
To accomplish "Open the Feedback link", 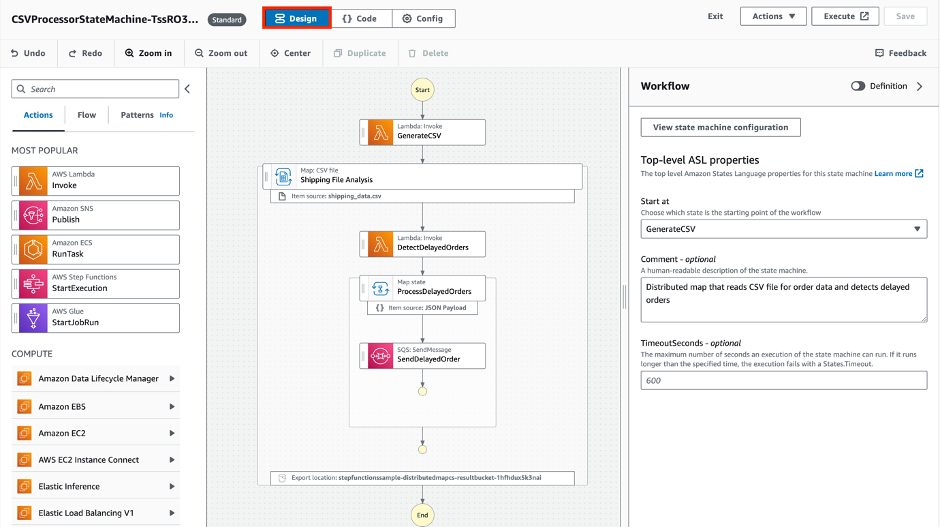I will click(x=901, y=53).
